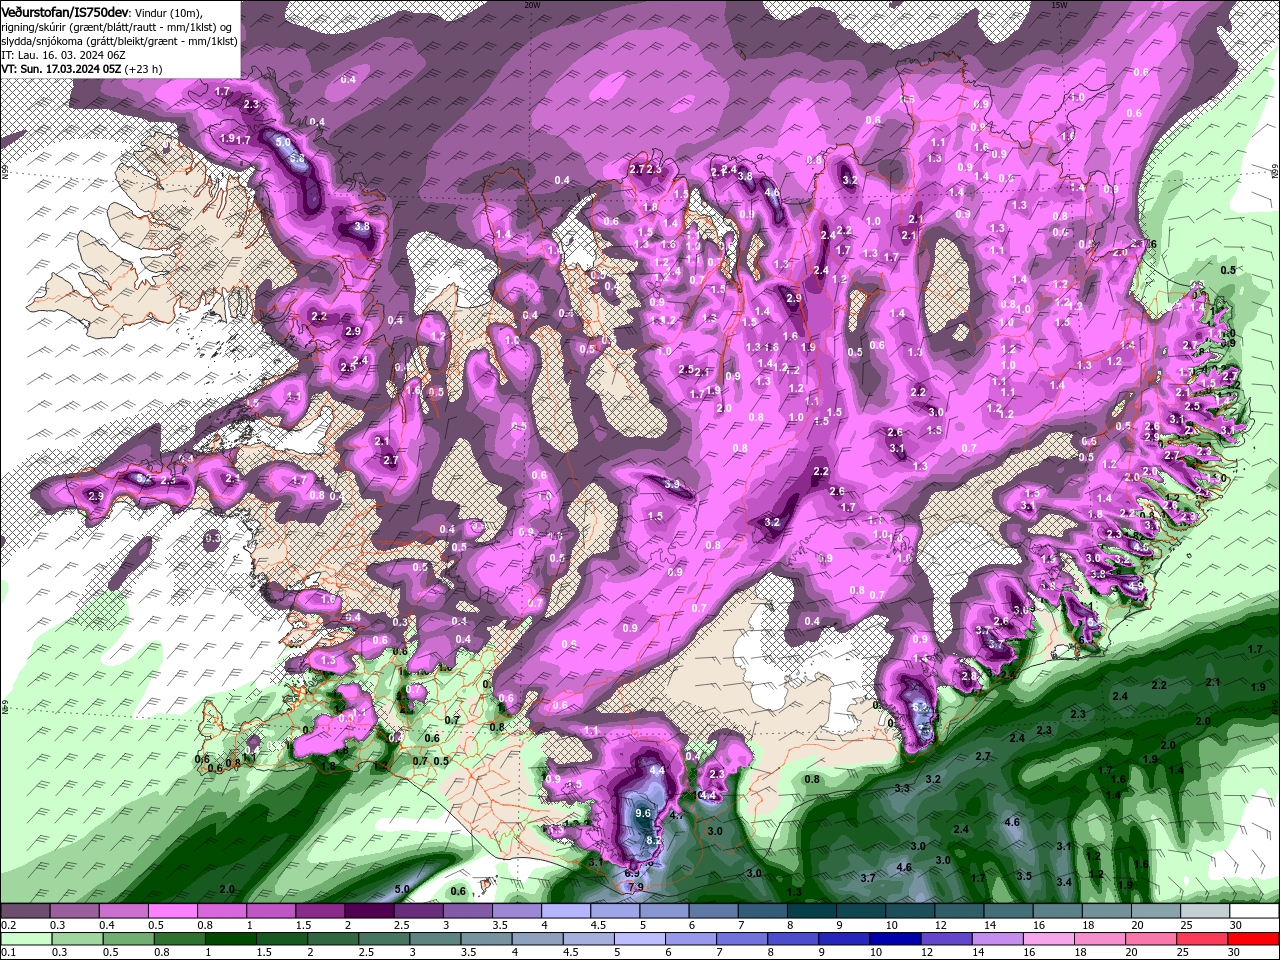
Task: Click the violet rain swatch at 12
Action: coord(947,938)
